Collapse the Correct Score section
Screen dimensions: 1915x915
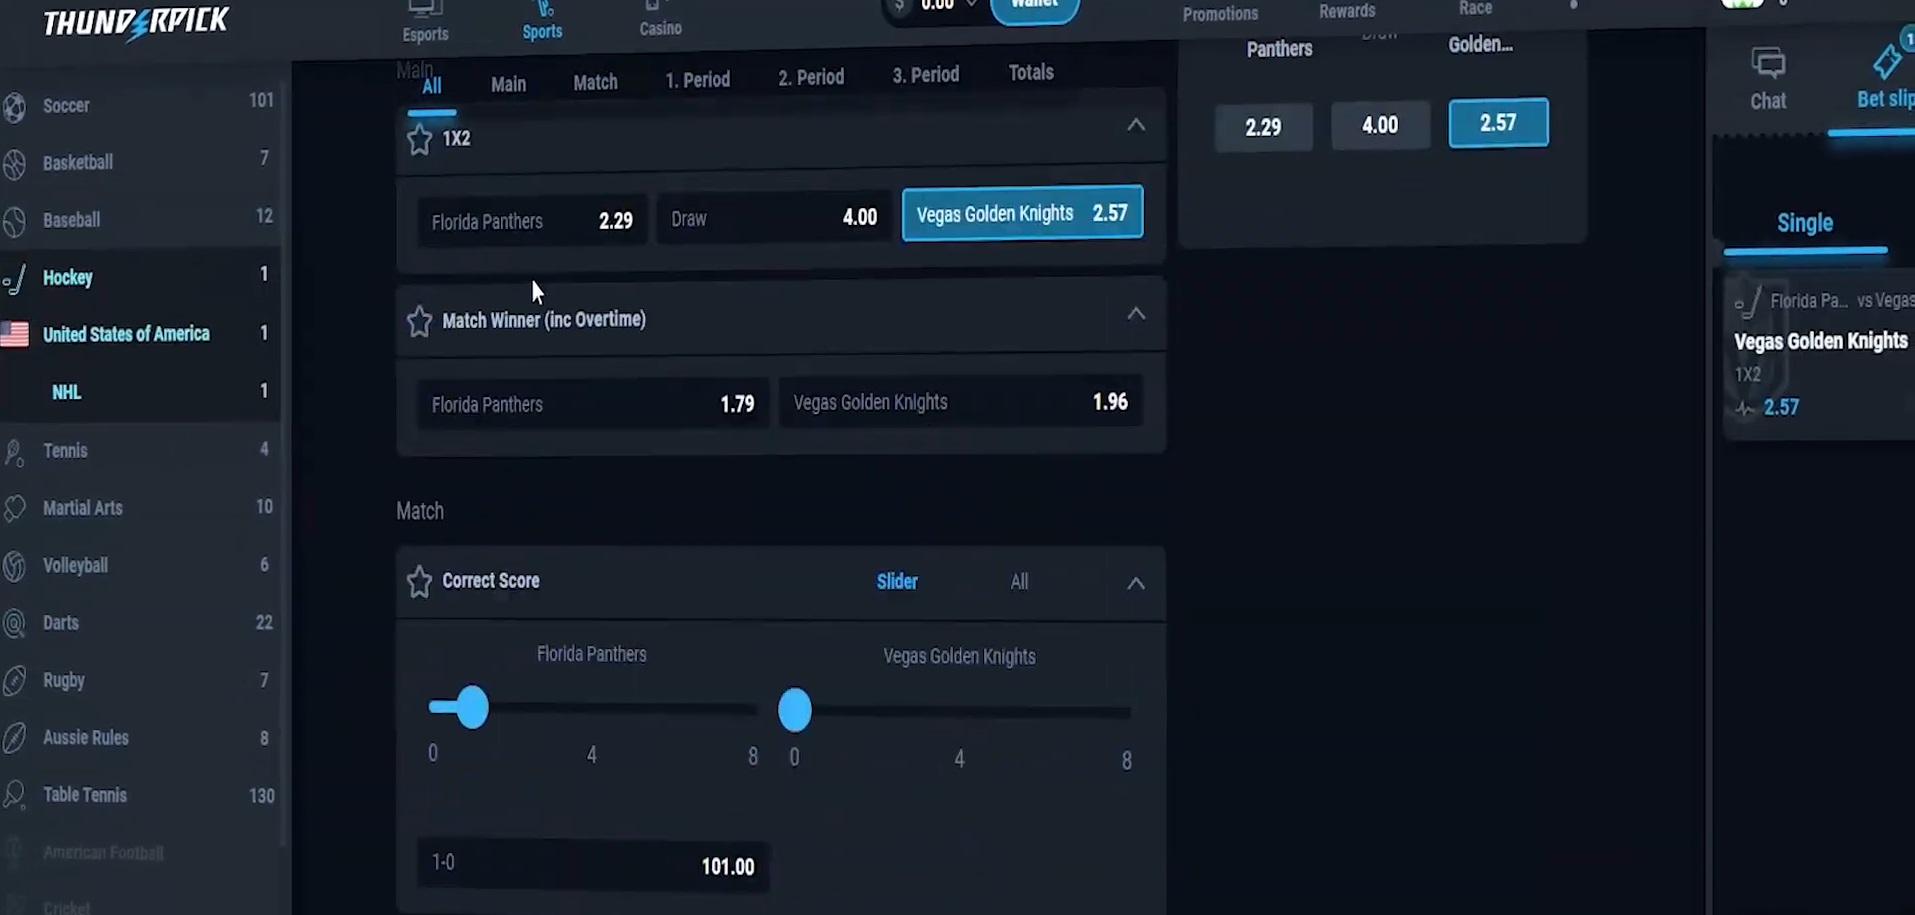1136,583
